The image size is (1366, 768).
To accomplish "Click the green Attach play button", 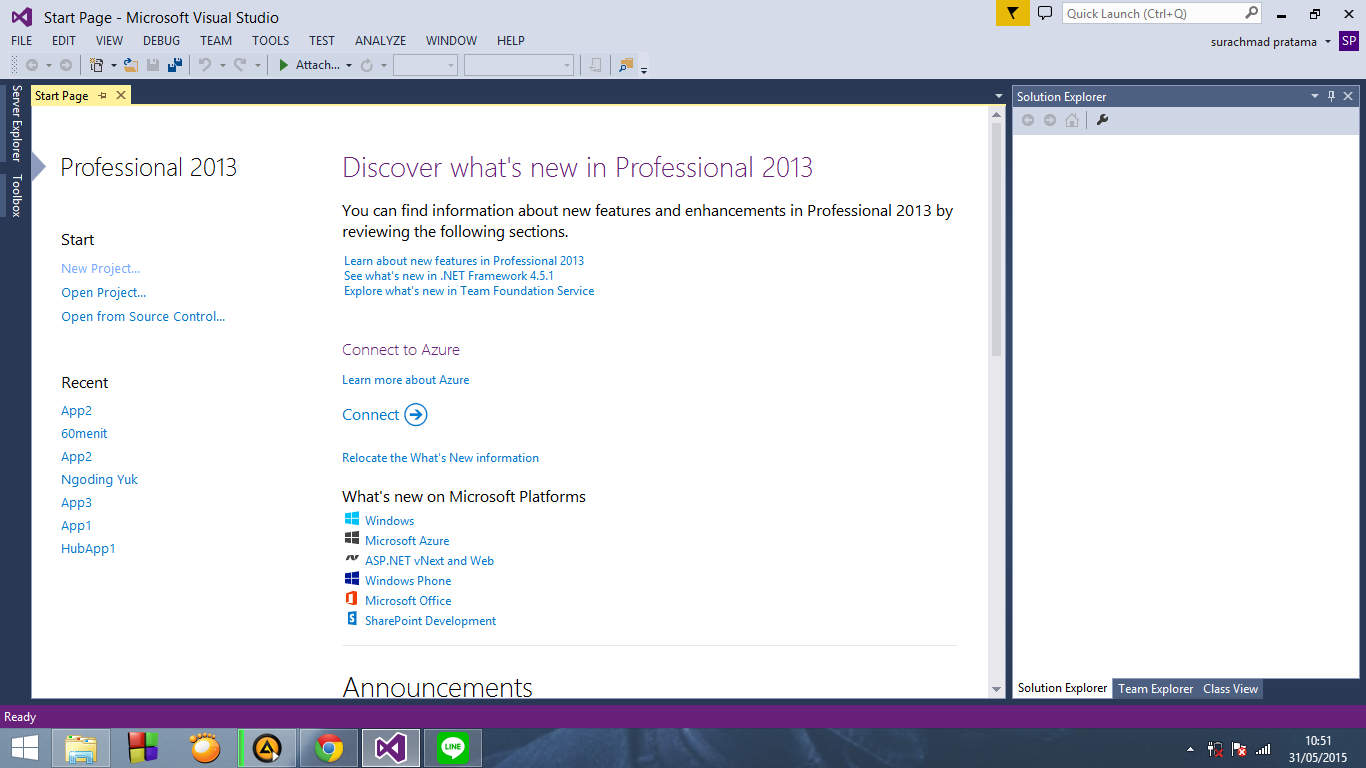I will point(284,65).
